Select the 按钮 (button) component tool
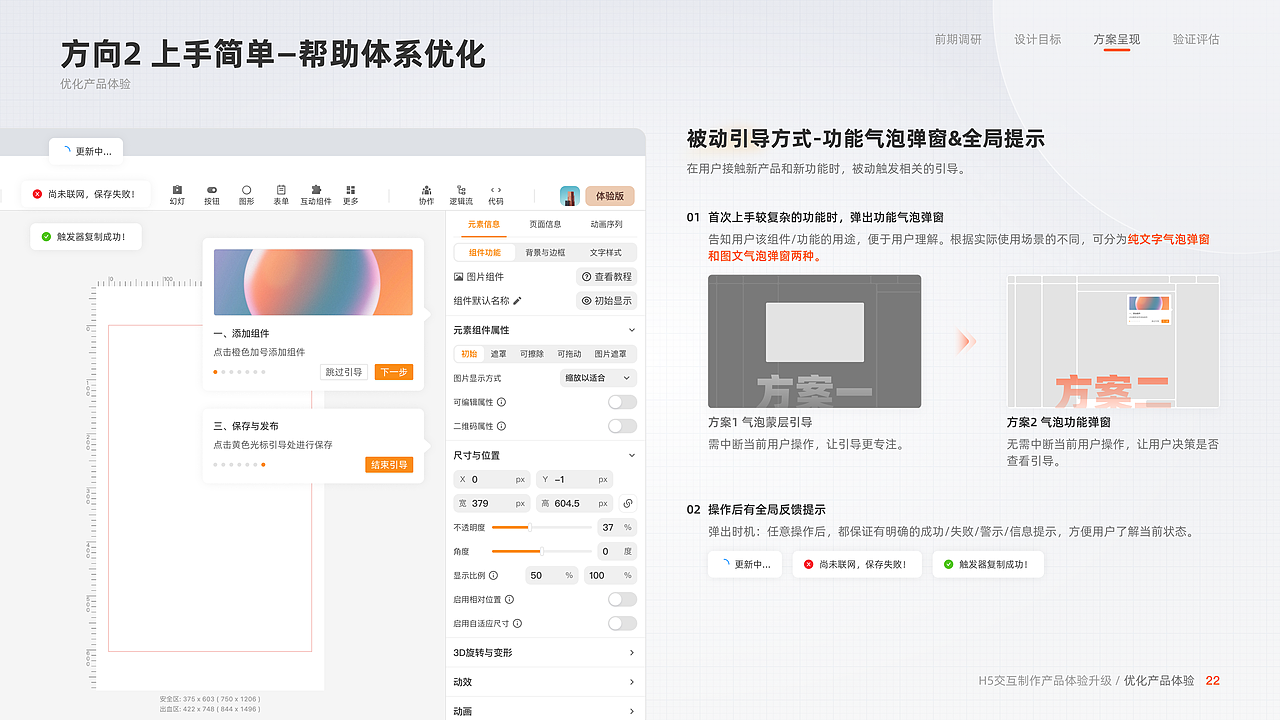The width and height of the screenshot is (1280, 720). (211, 194)
